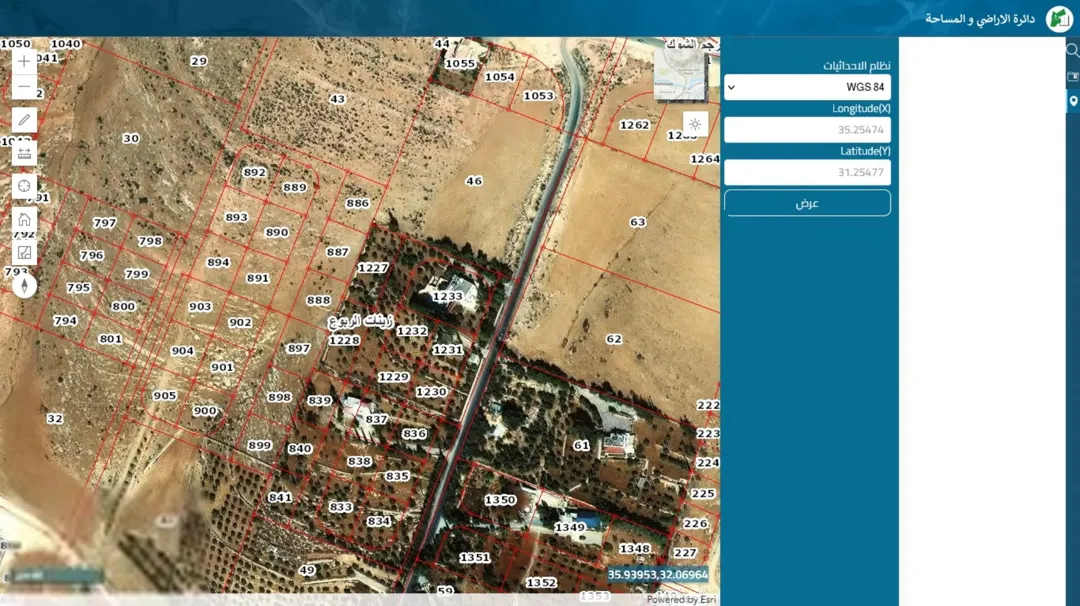Image resolution: width=1080 pixels, height=606 pixels.
Task: Activate the locate-me crosshair tool
Action: click(x=24, y=186)
